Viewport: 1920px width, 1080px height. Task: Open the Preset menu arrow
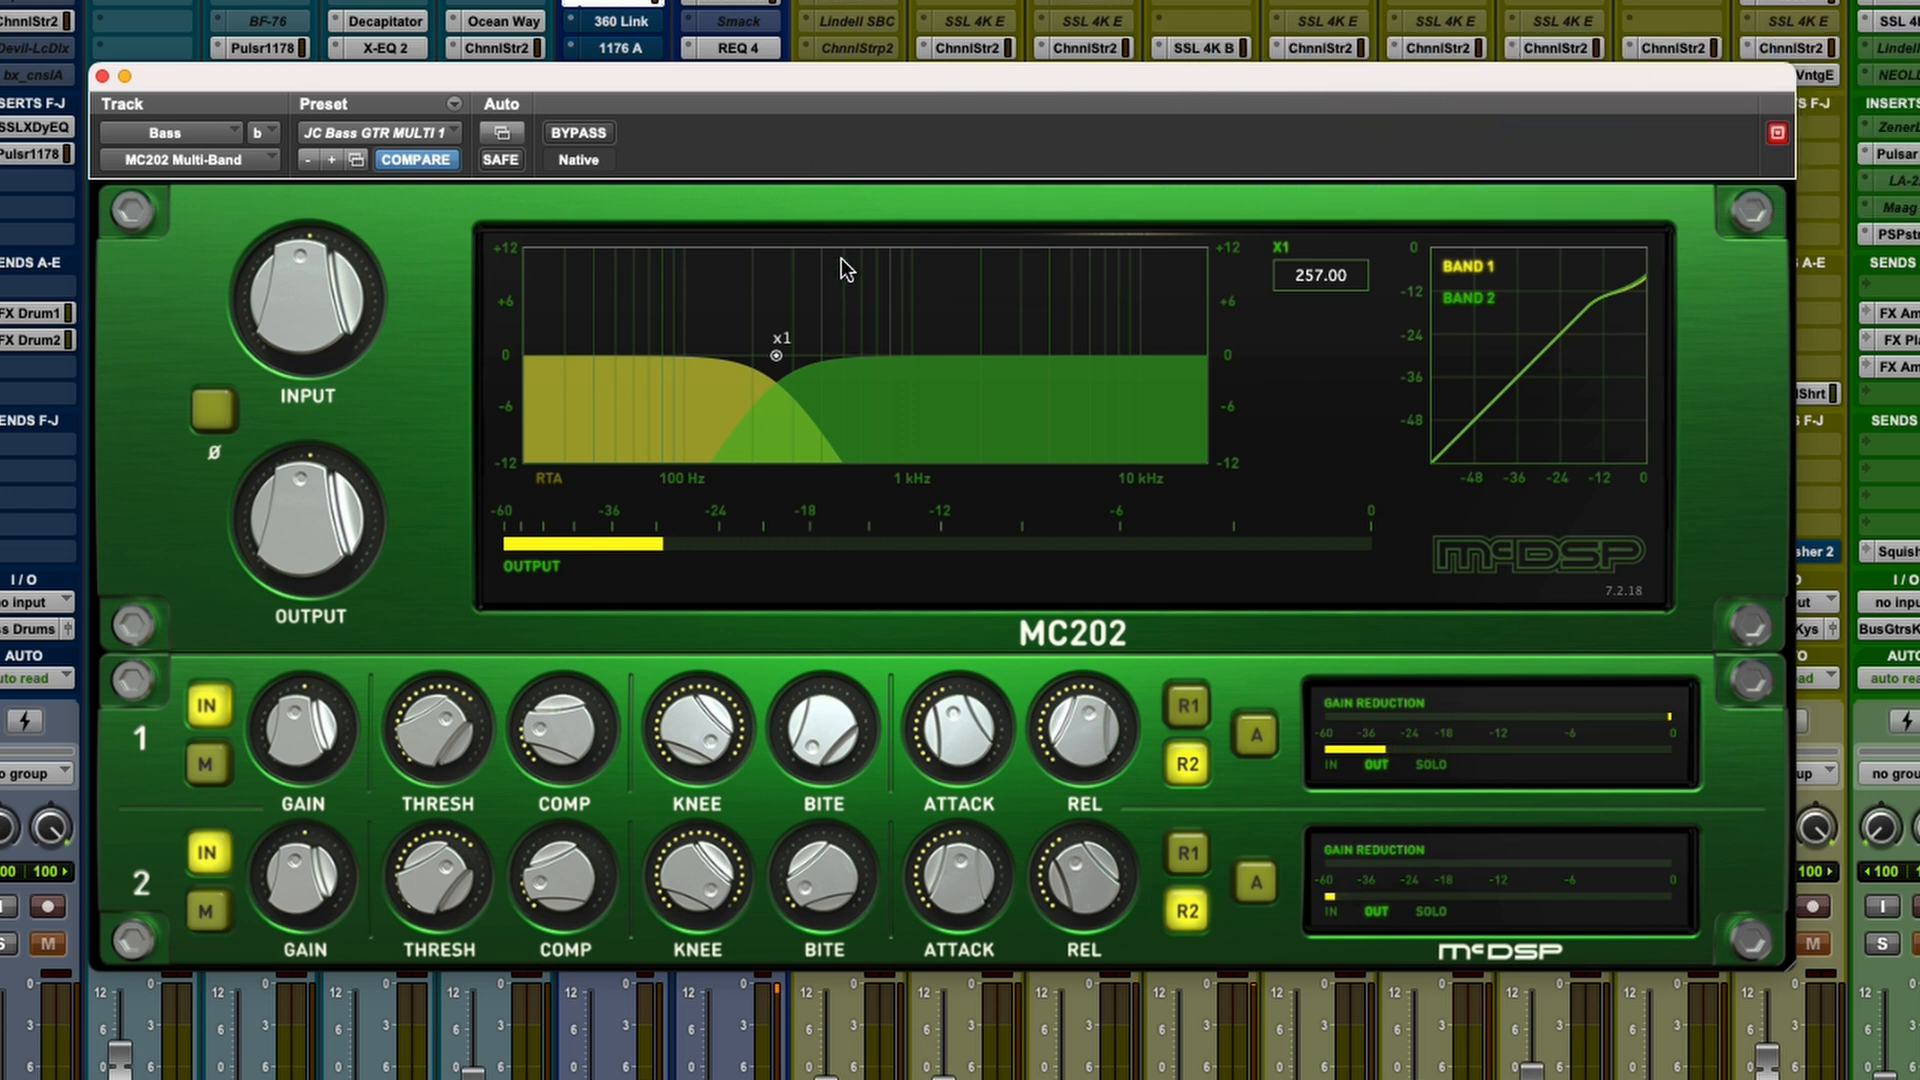coord(454,104)
